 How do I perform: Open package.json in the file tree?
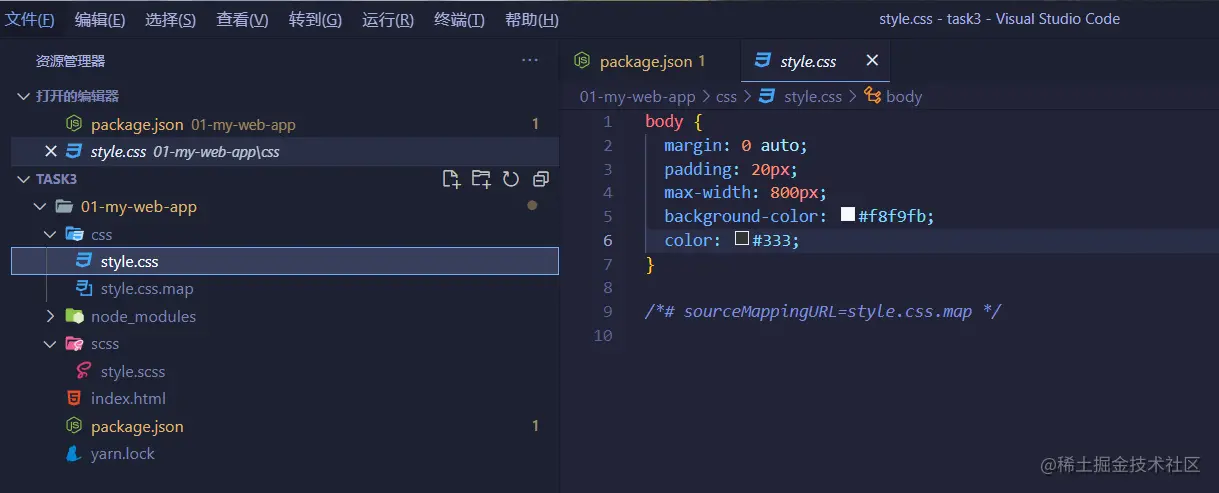pyautogui.click(x=137, y=427)
